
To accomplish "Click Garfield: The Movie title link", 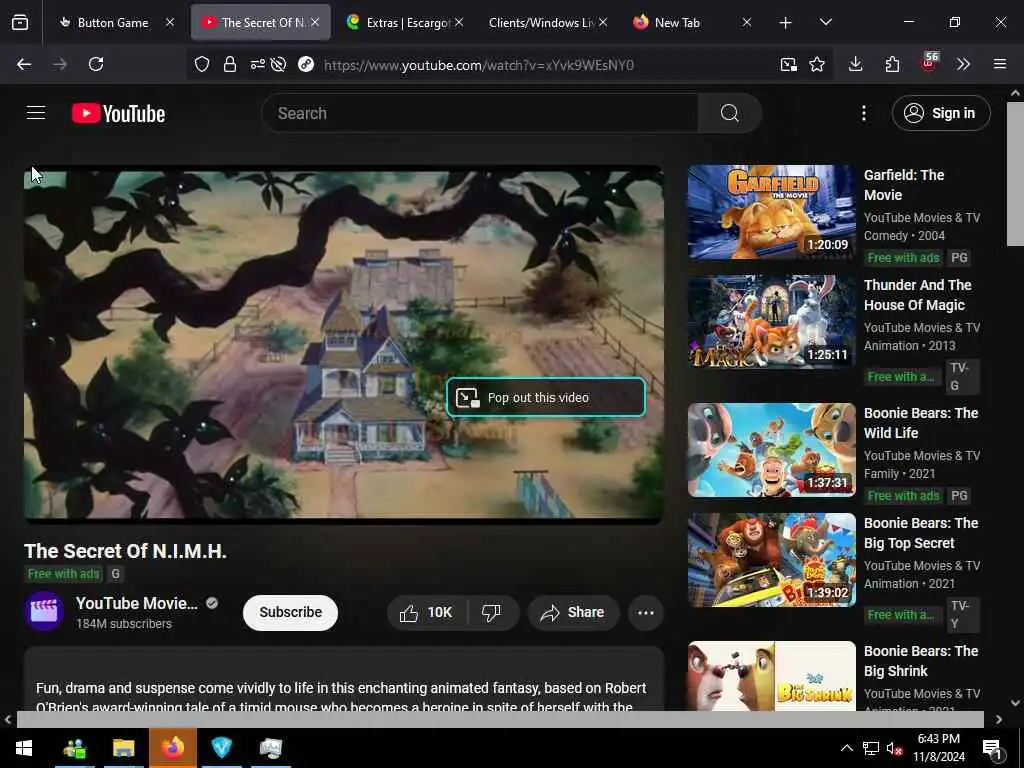I will click(904, 185).
